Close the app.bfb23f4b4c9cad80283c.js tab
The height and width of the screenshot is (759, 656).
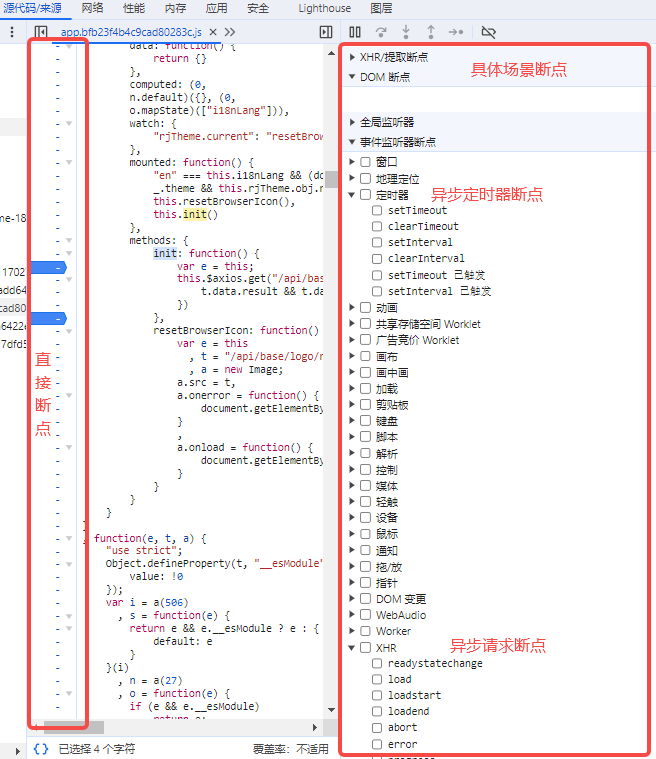213,32
